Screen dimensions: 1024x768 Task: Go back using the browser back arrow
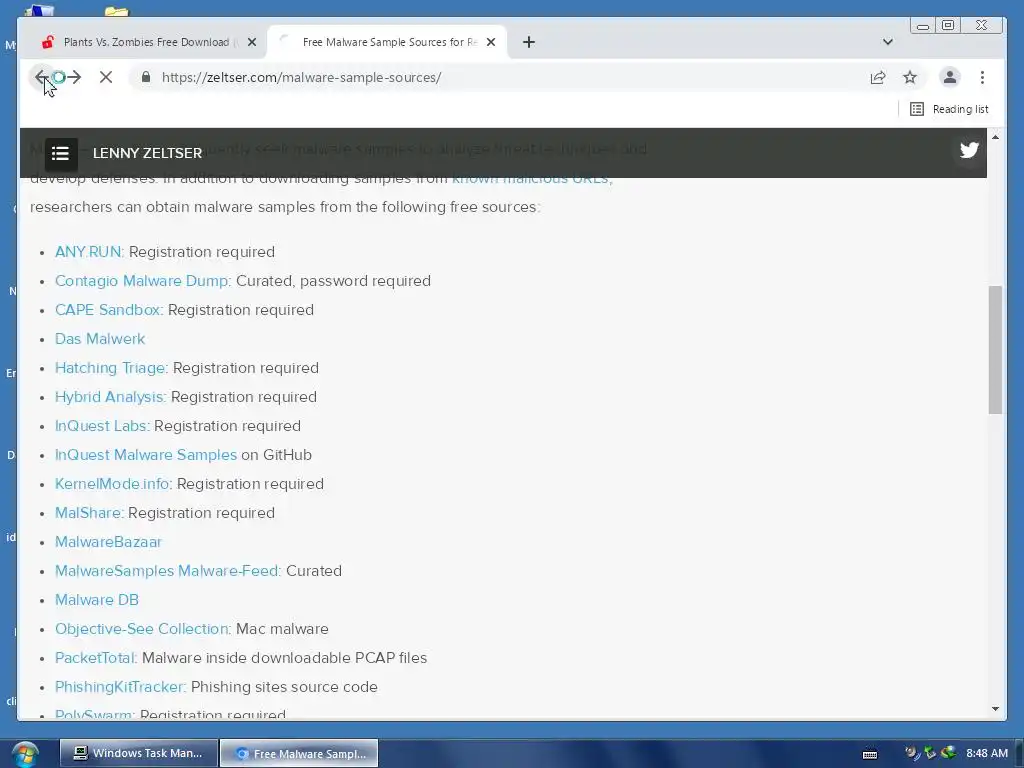(x=42, y=77)
